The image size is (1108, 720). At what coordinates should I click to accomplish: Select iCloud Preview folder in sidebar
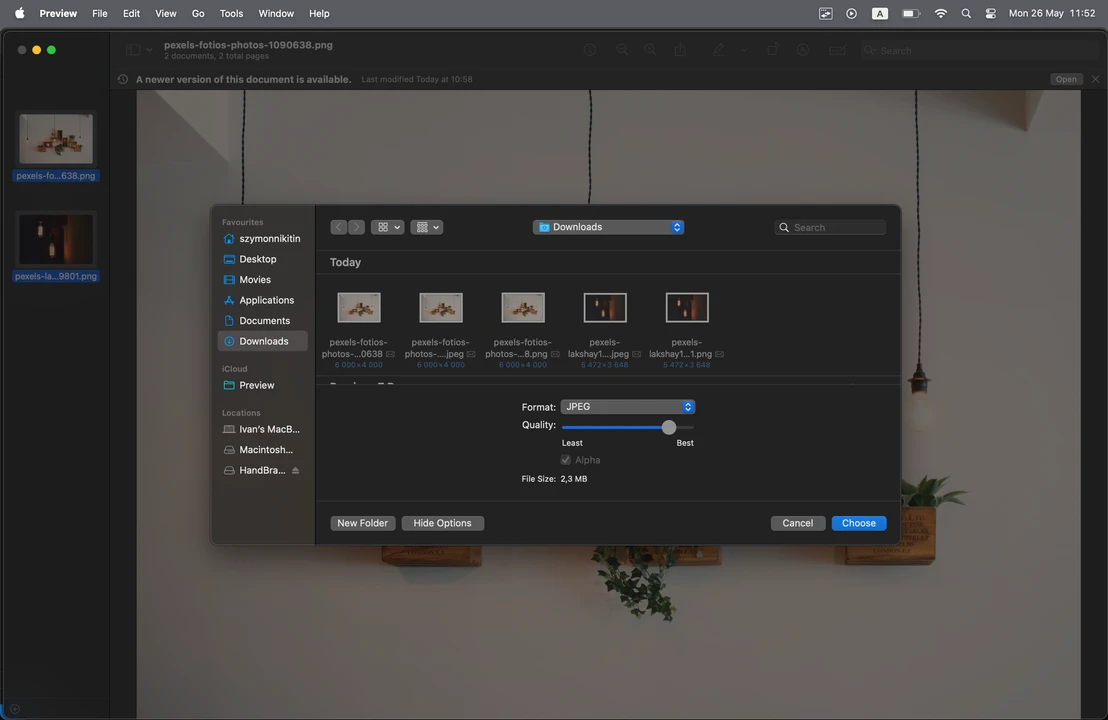point(262,385)
